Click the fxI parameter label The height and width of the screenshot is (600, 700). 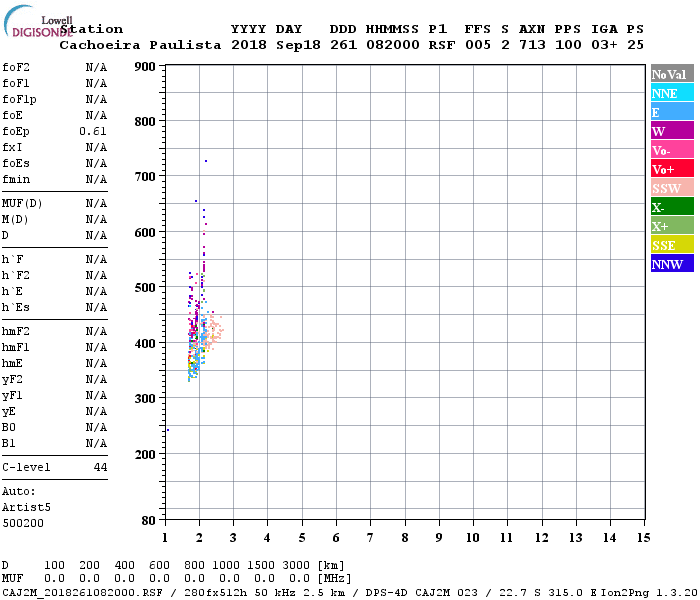click(12, 147)
